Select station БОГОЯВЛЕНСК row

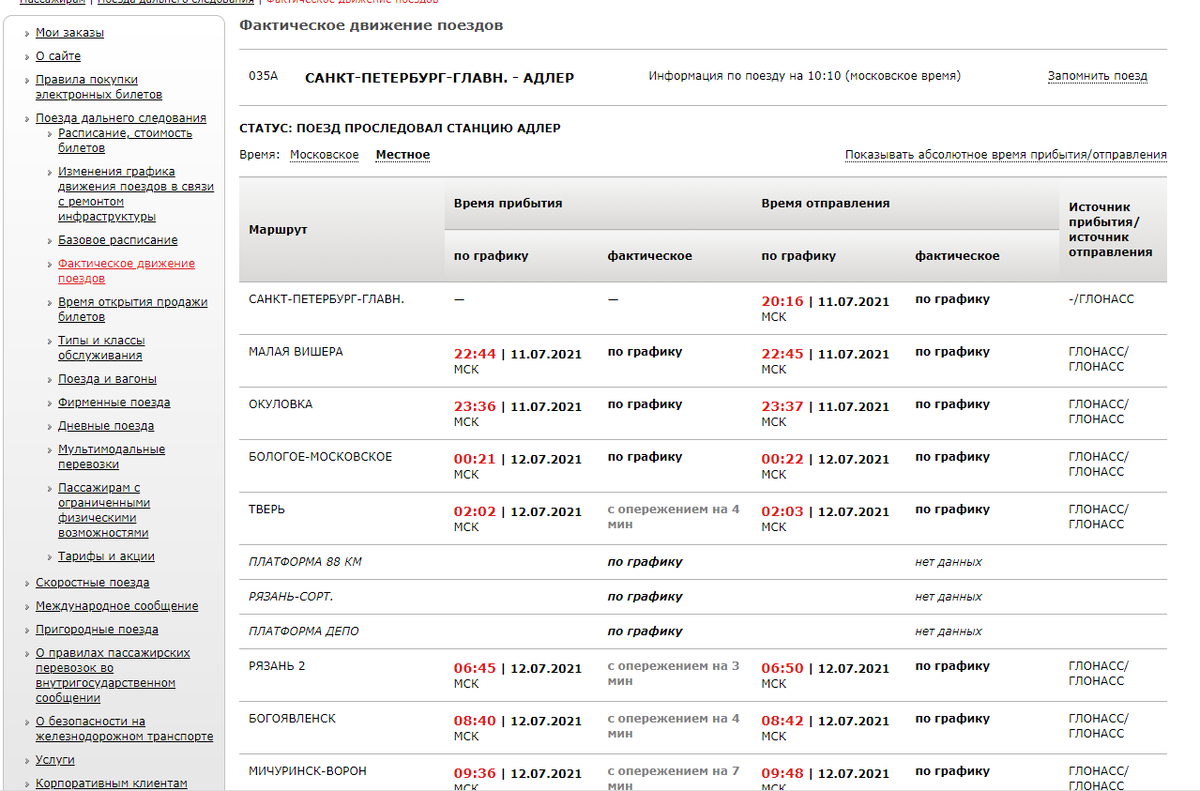(x=292, y=718)
